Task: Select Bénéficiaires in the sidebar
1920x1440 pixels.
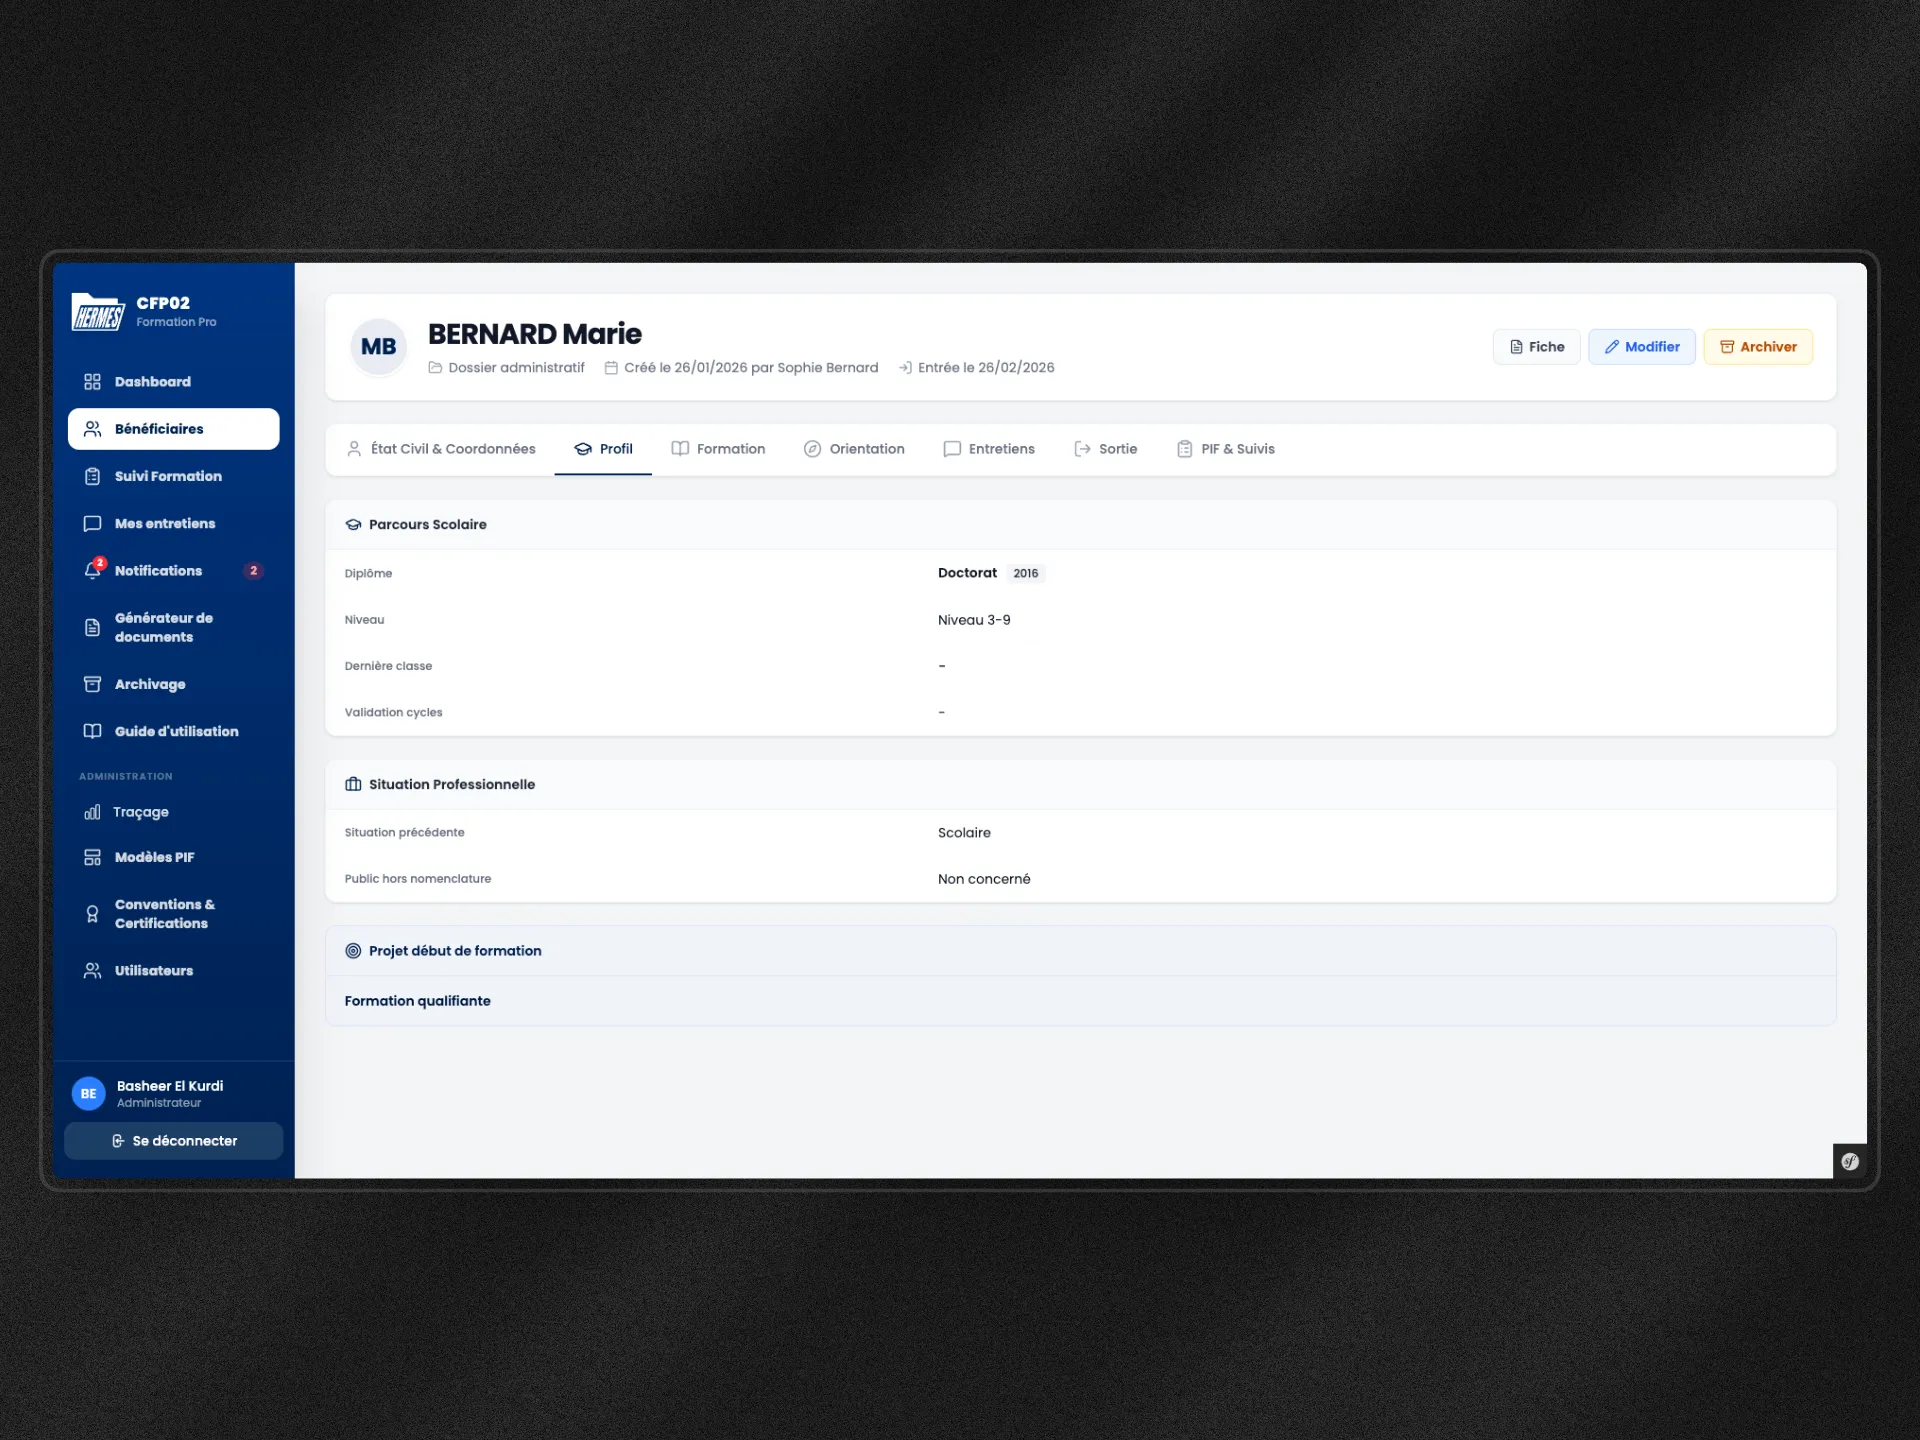Action: pos(173,429)
